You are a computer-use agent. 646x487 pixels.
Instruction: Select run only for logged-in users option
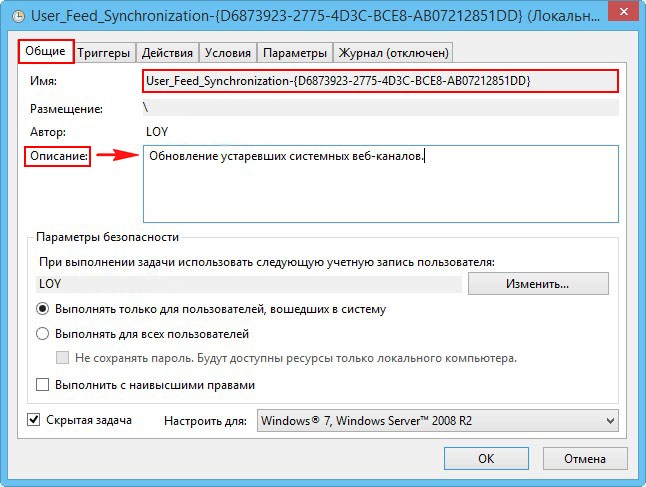pyautogui.click(x=43, y=310)
